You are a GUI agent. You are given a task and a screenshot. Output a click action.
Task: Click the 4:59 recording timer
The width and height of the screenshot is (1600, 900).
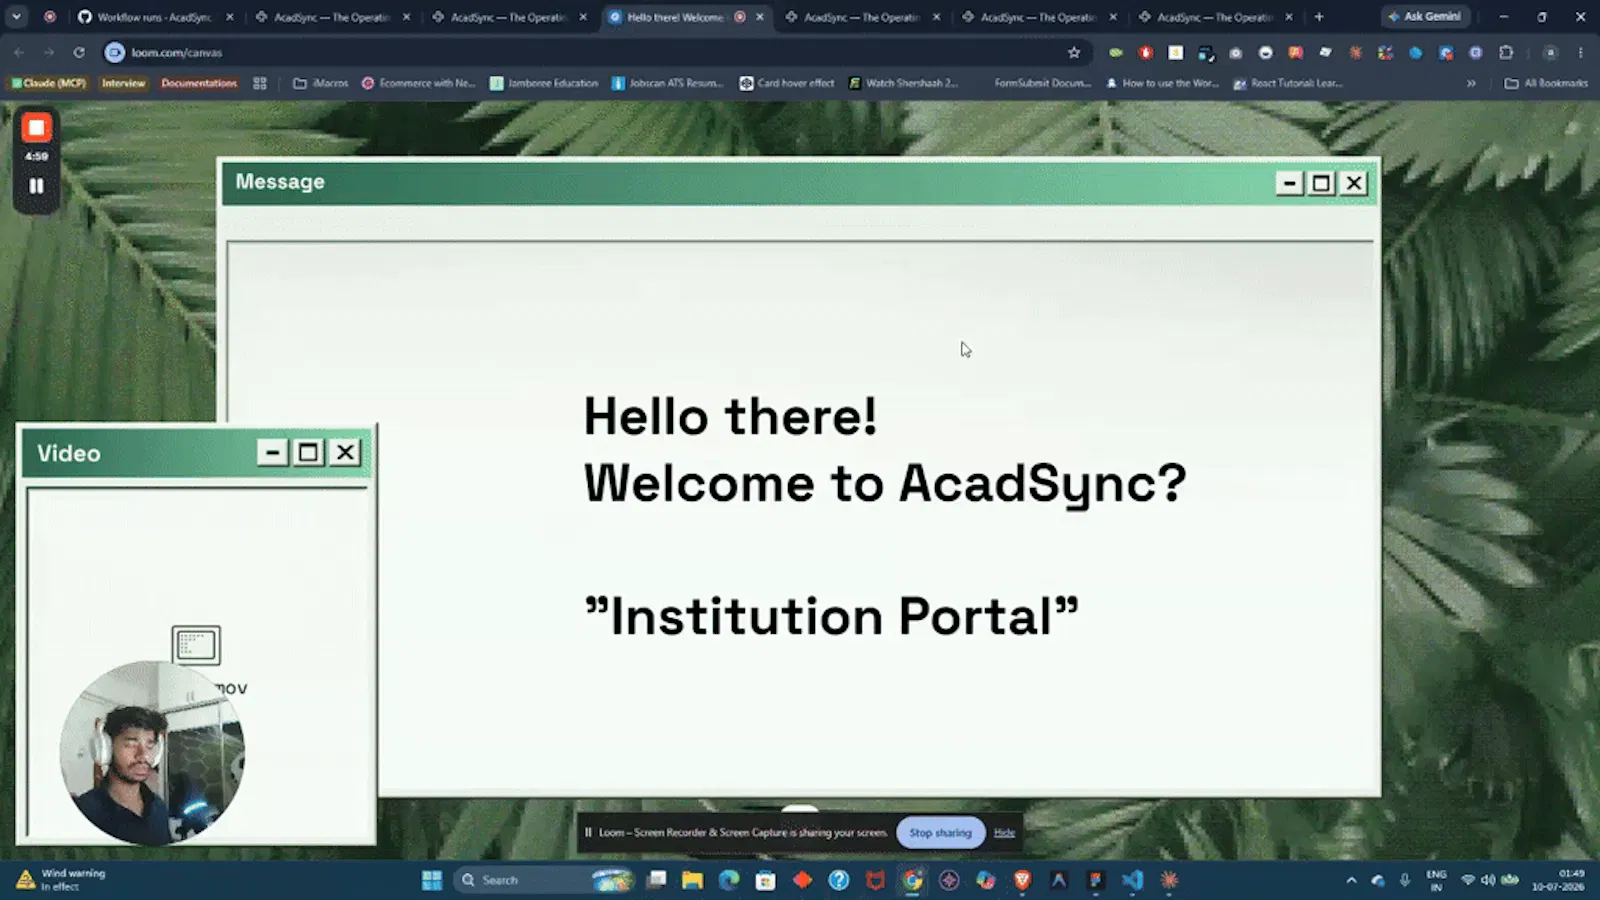(36, 157)
